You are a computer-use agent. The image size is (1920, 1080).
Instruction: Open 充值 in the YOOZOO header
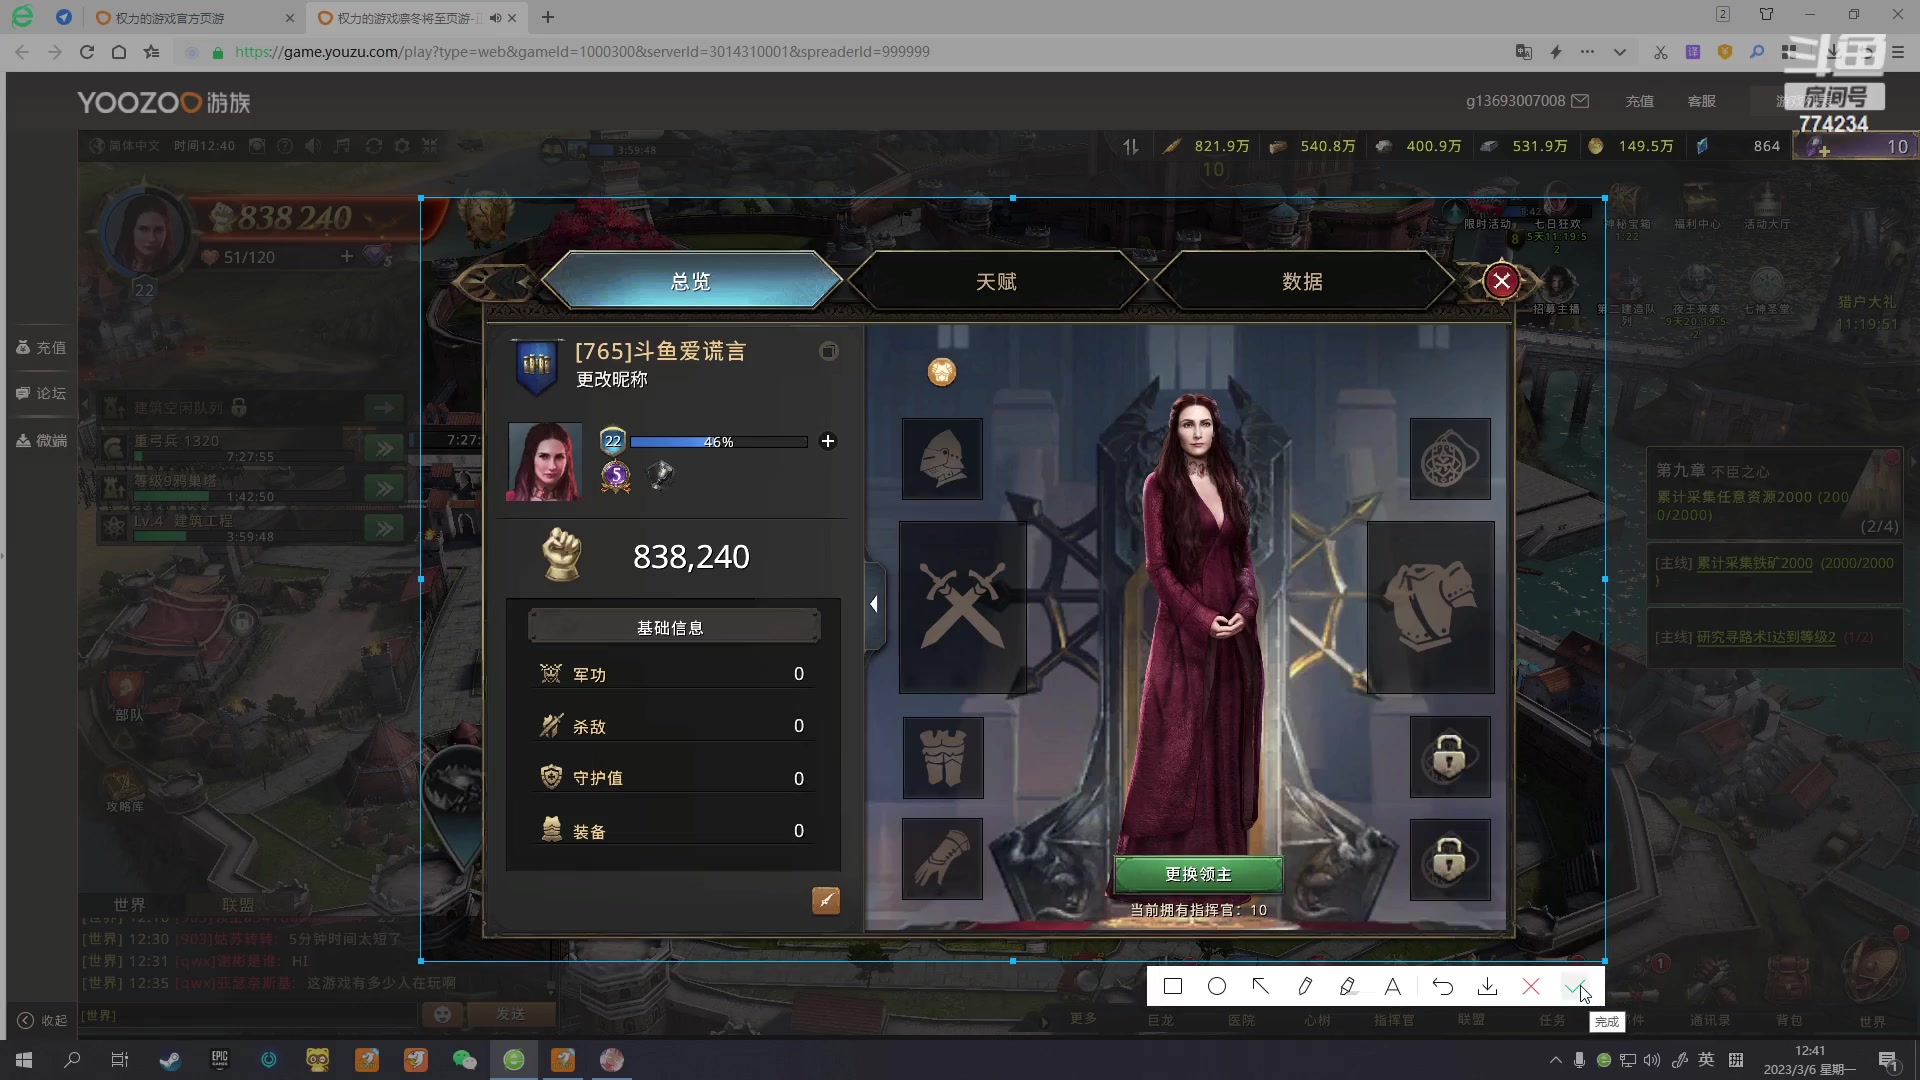(x=1639, y=101)
